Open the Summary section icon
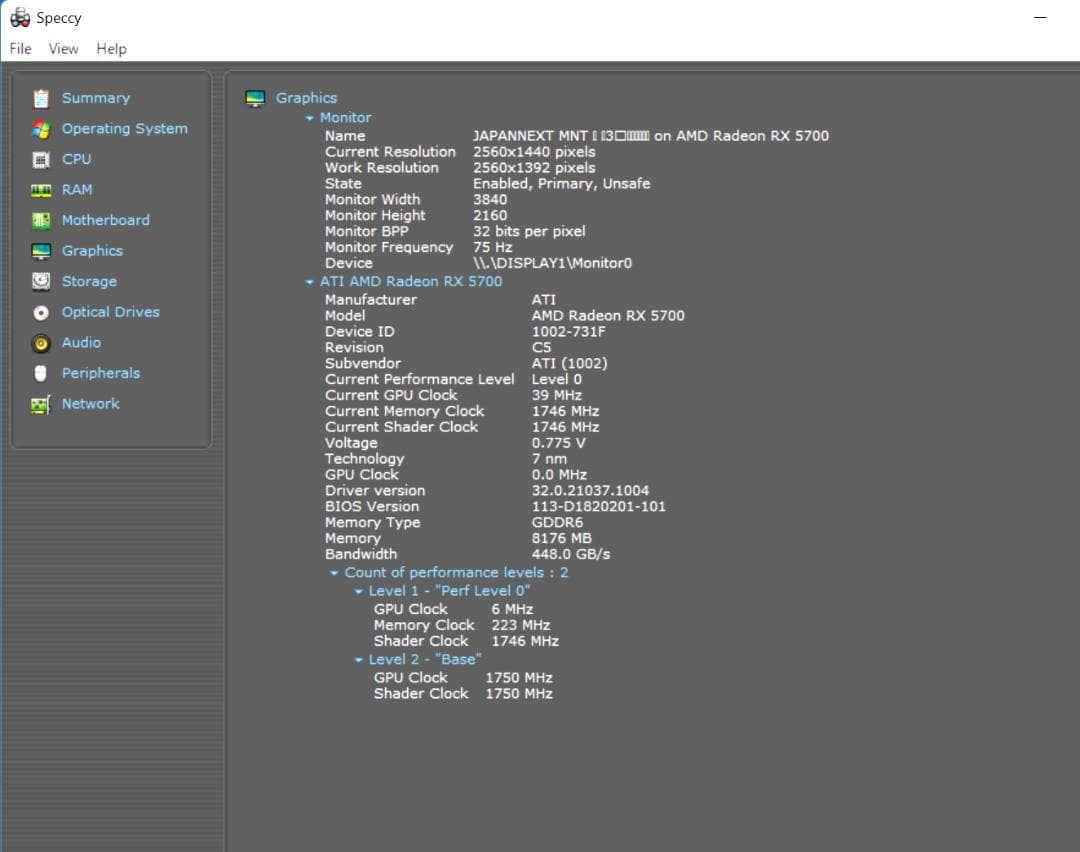Viewport: 1080px width, 852px height. [x=40, y=97]
